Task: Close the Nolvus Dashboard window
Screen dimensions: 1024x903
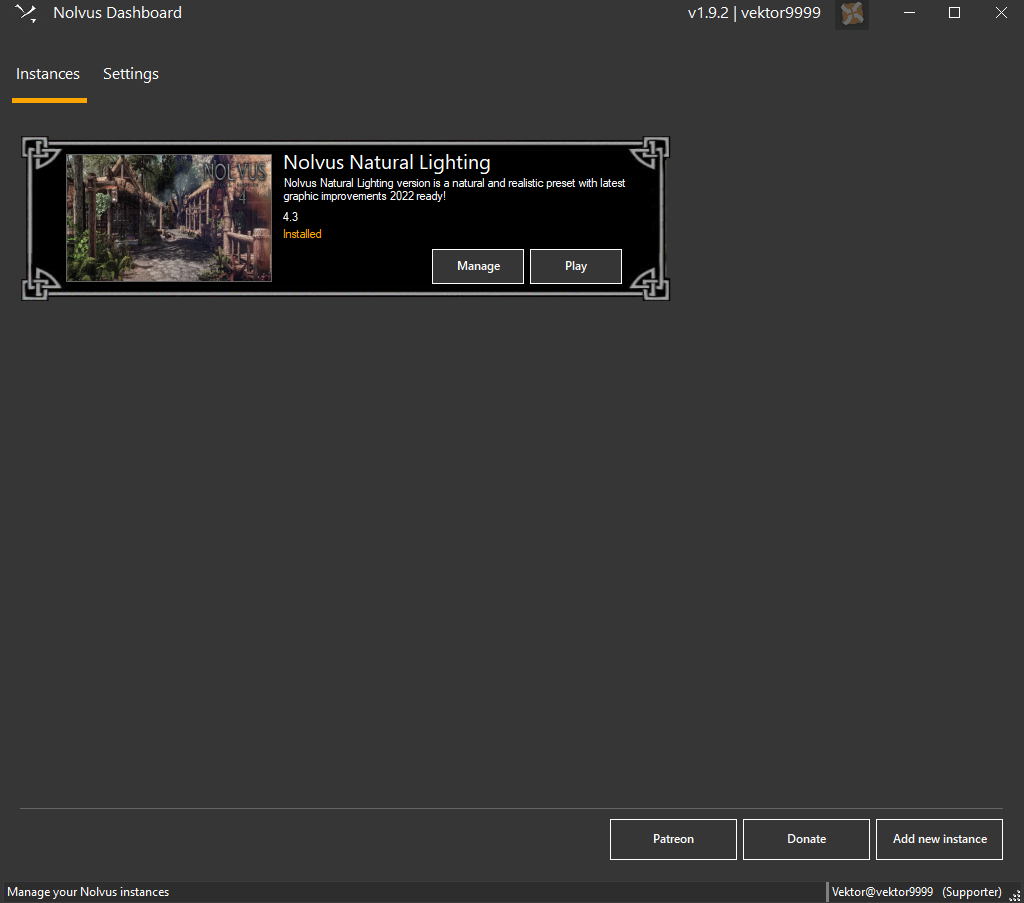Action: (1000, 13)
